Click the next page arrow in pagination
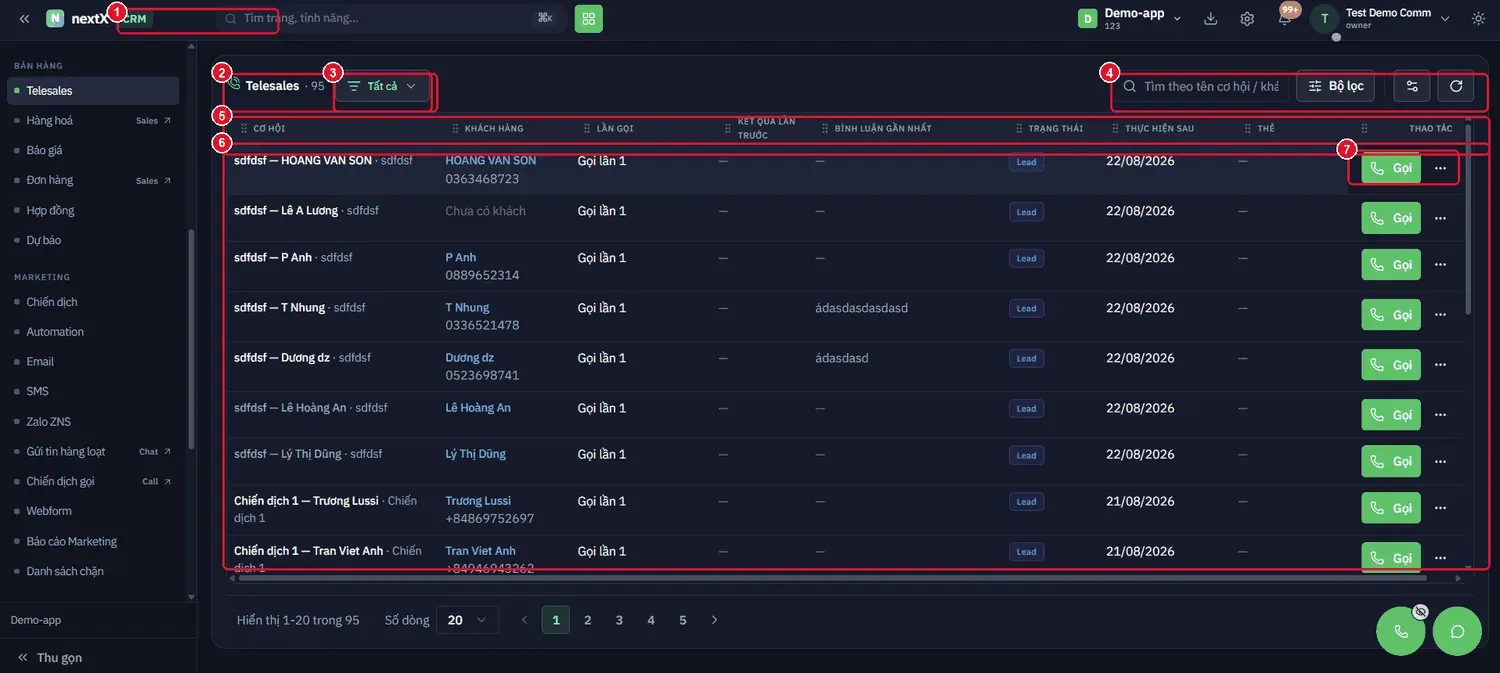Image resolution: width=1500 pixels, height=673 pixels. tap(714, 620)
